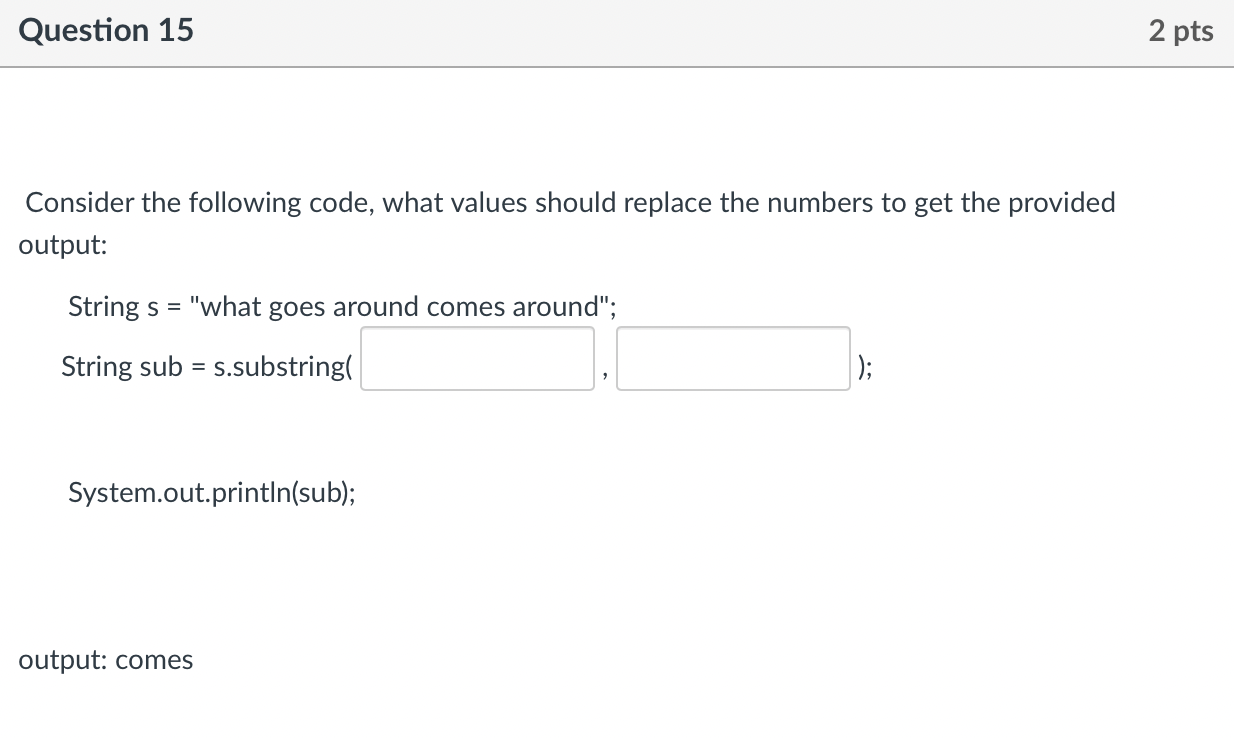Click the output: comes text
The height and width of the screenshot is (738, 1234).
click(105, 659)
